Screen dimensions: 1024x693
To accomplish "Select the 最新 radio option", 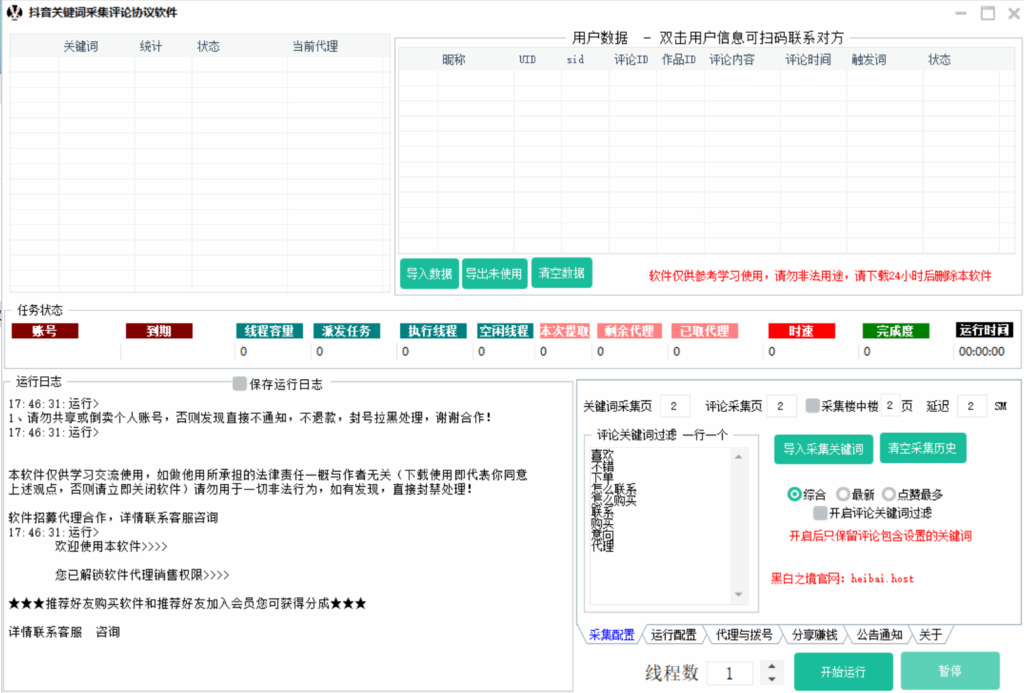I will pyautogui.click(x=843, y=494).
